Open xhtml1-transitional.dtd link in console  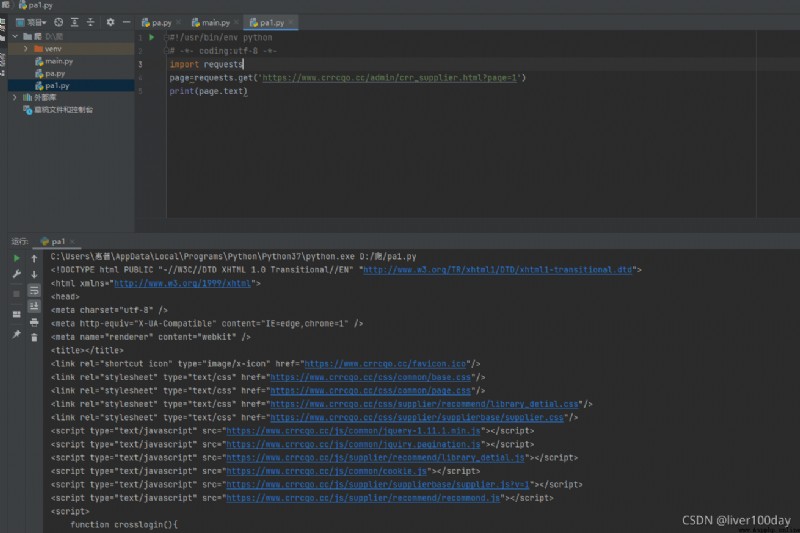pyautogui.click(x=497, y=270)
